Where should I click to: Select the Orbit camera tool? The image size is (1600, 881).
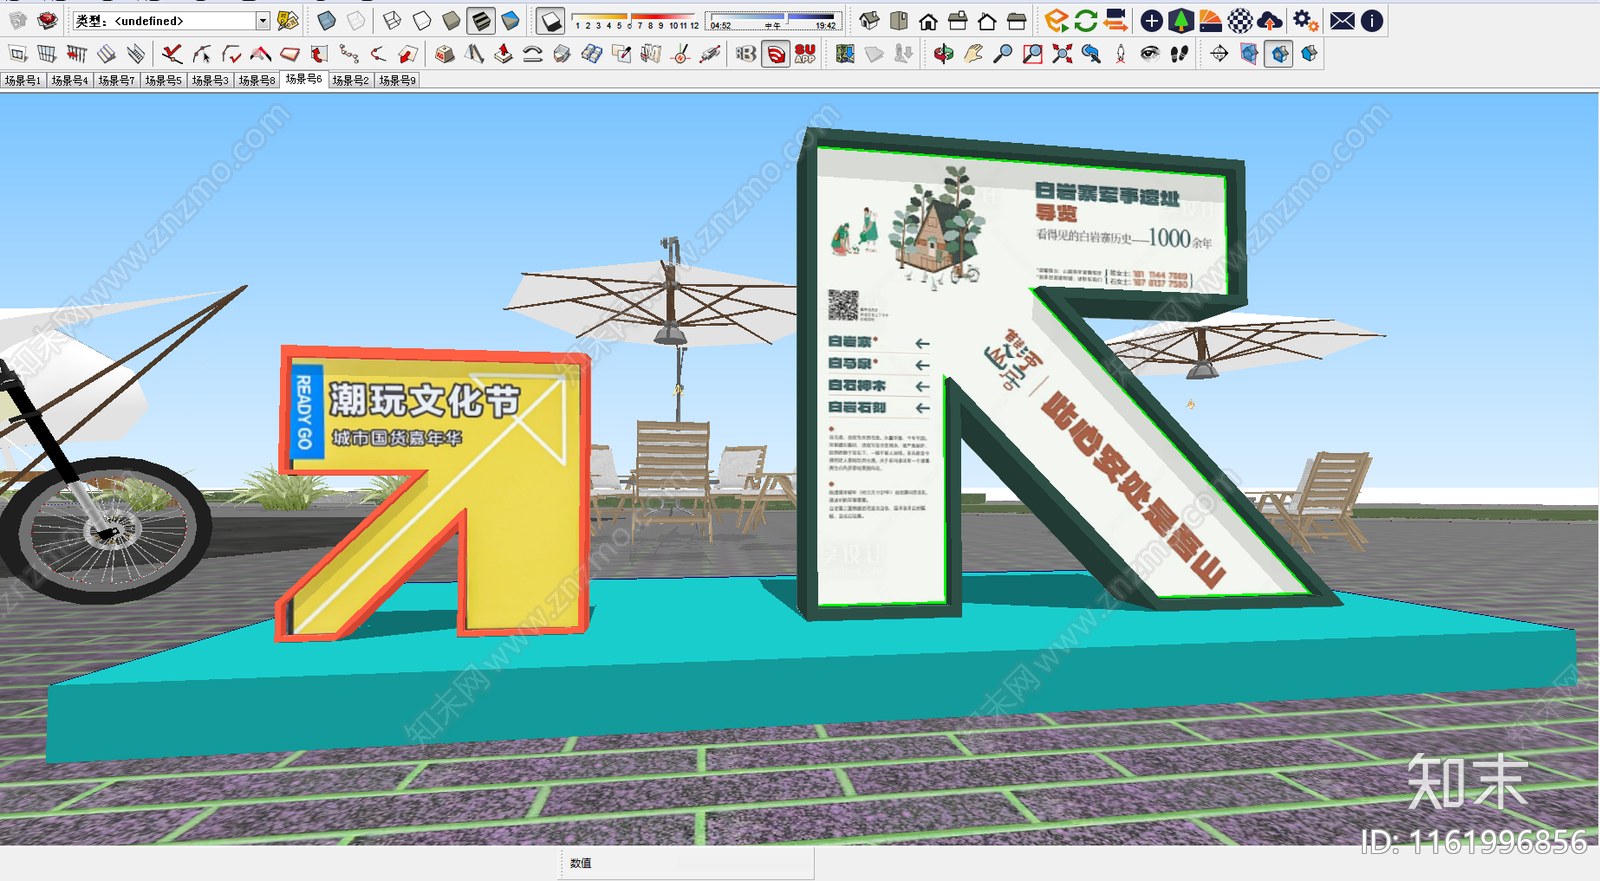943,54
